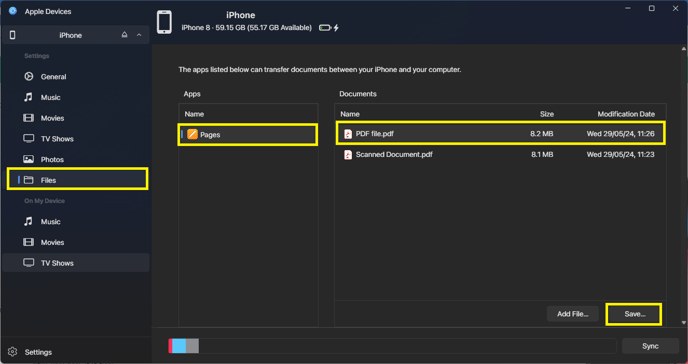Select Scanned Document.pdf row
The image size is (688, 364).
coord(501,154)
